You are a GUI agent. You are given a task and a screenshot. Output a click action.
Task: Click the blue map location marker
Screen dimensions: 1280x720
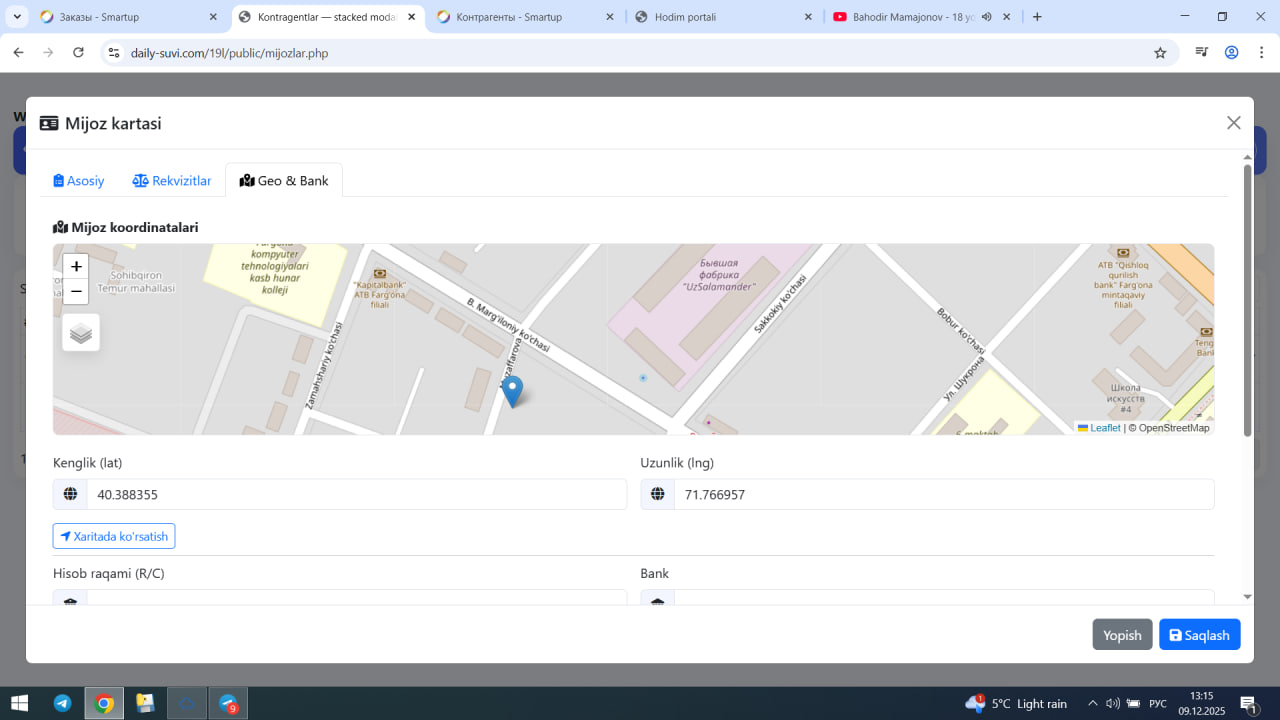(x=512, y=390)
